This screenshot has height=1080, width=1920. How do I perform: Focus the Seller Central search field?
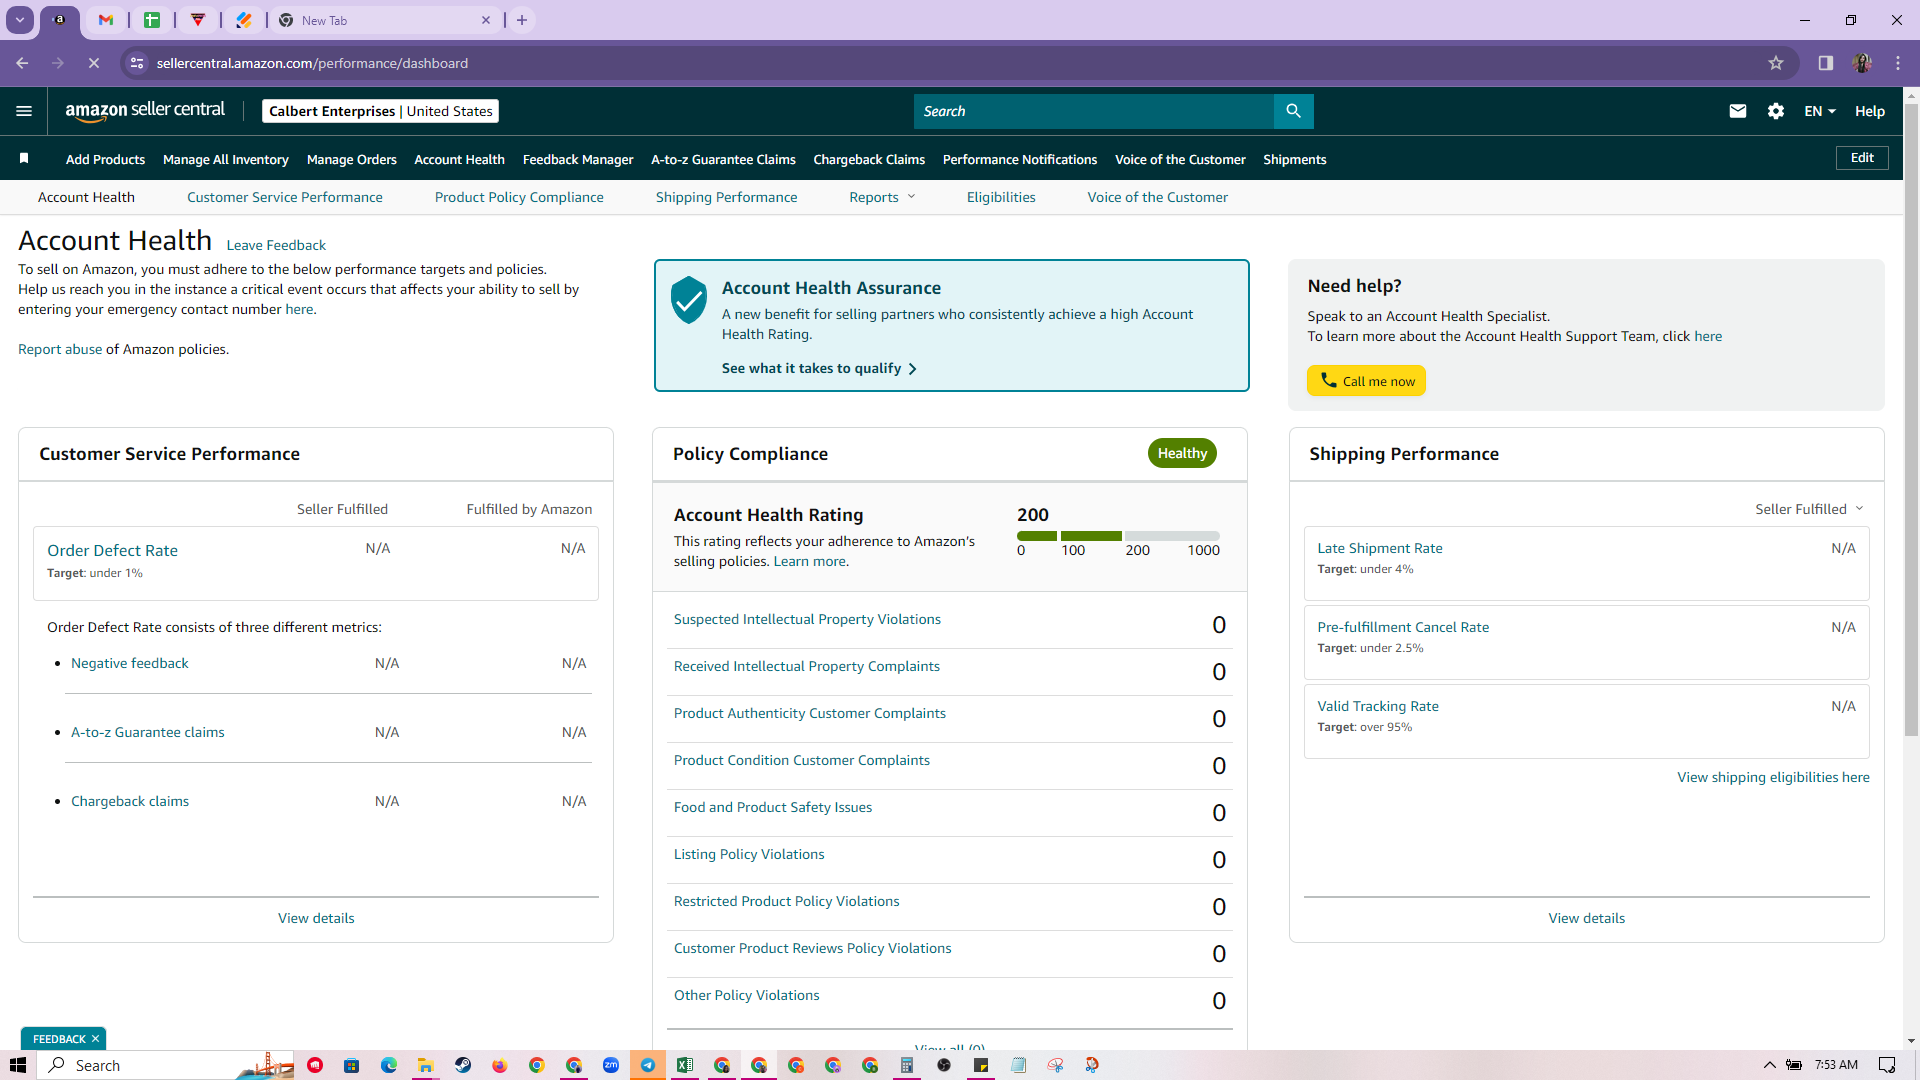pyautogui.click(x=1094, y=111)
